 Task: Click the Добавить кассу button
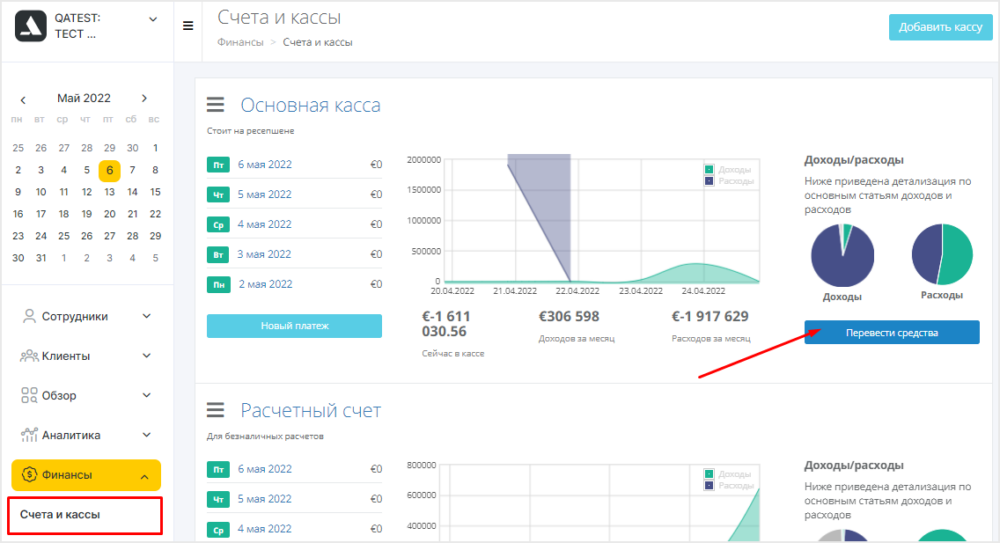pyautogui.click(x=940, y=27)
